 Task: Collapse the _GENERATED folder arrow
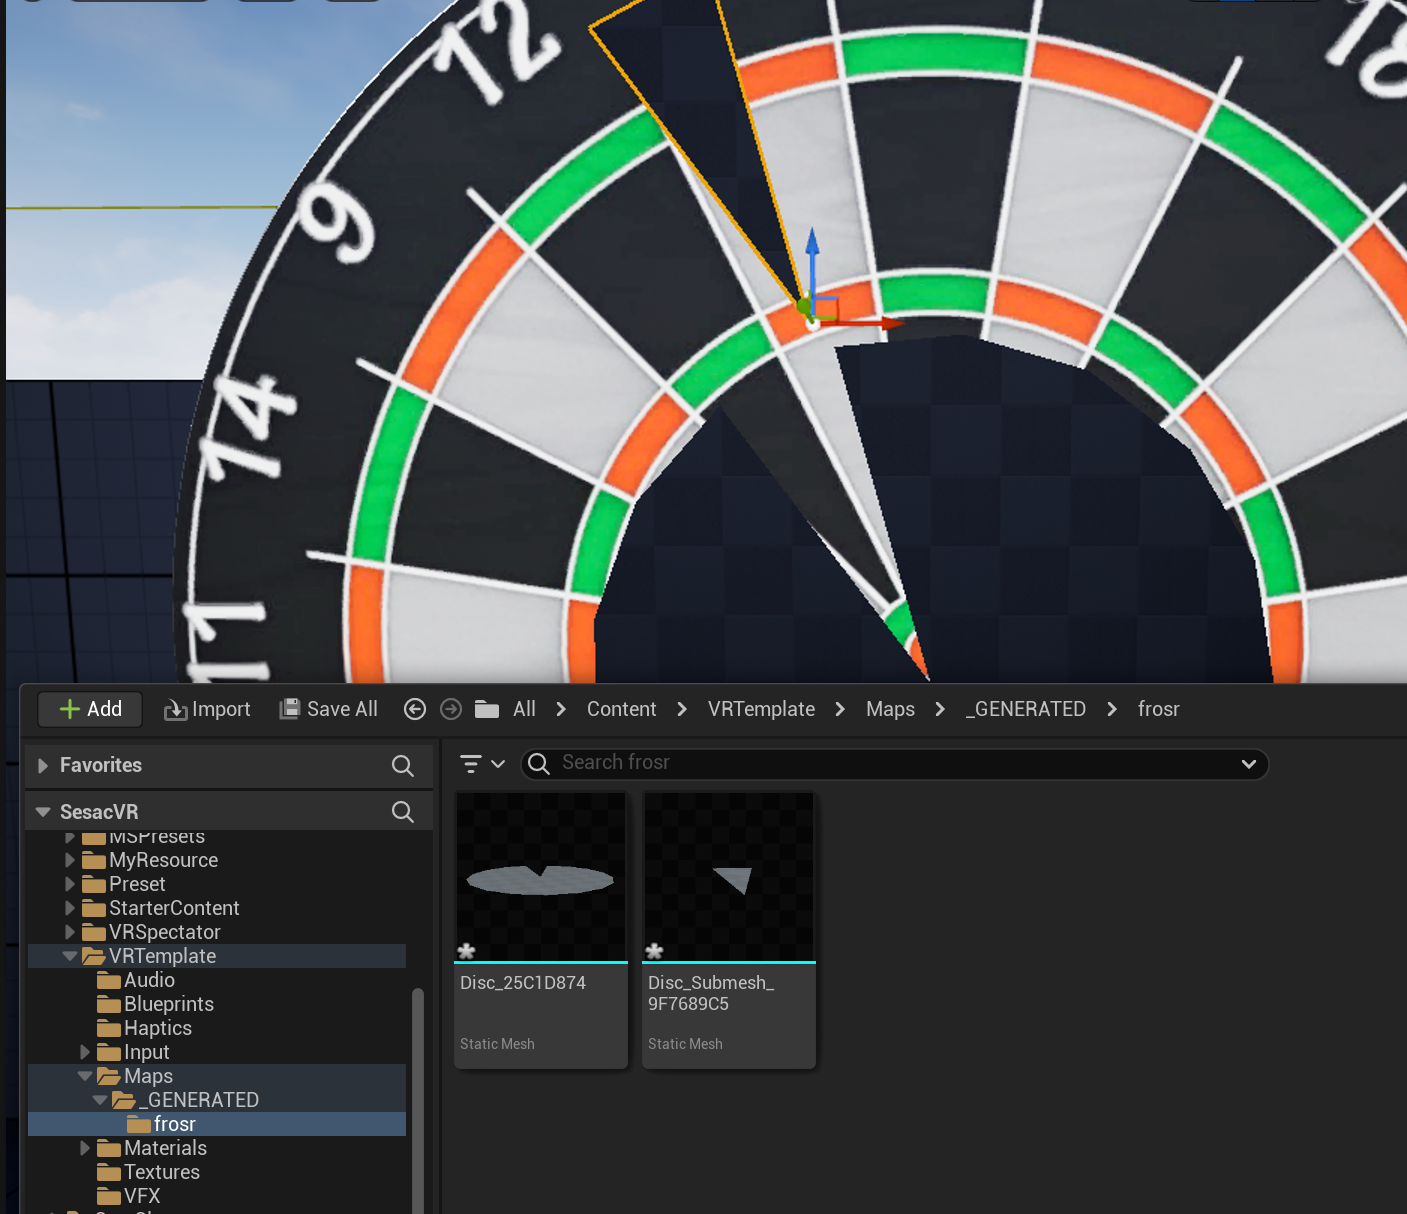pyautogui.click(x=100, y=1100)
